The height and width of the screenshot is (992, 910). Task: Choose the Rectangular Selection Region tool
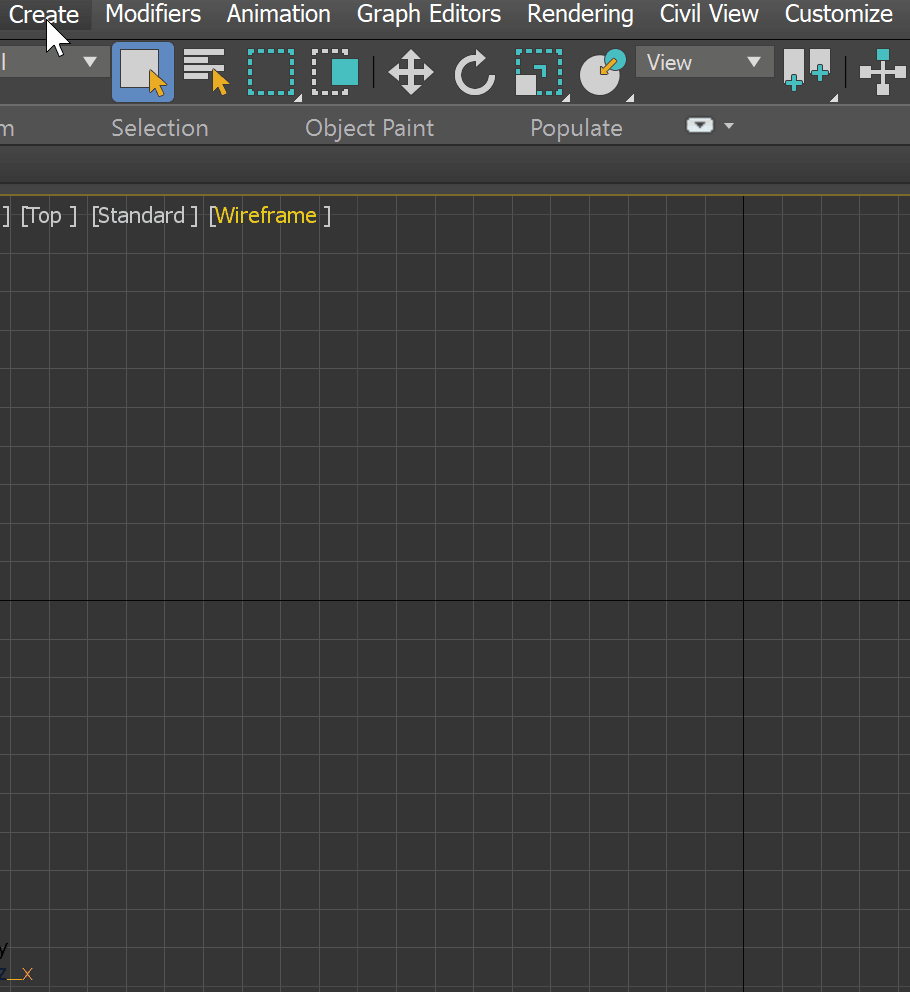click(x=271, y=71)
